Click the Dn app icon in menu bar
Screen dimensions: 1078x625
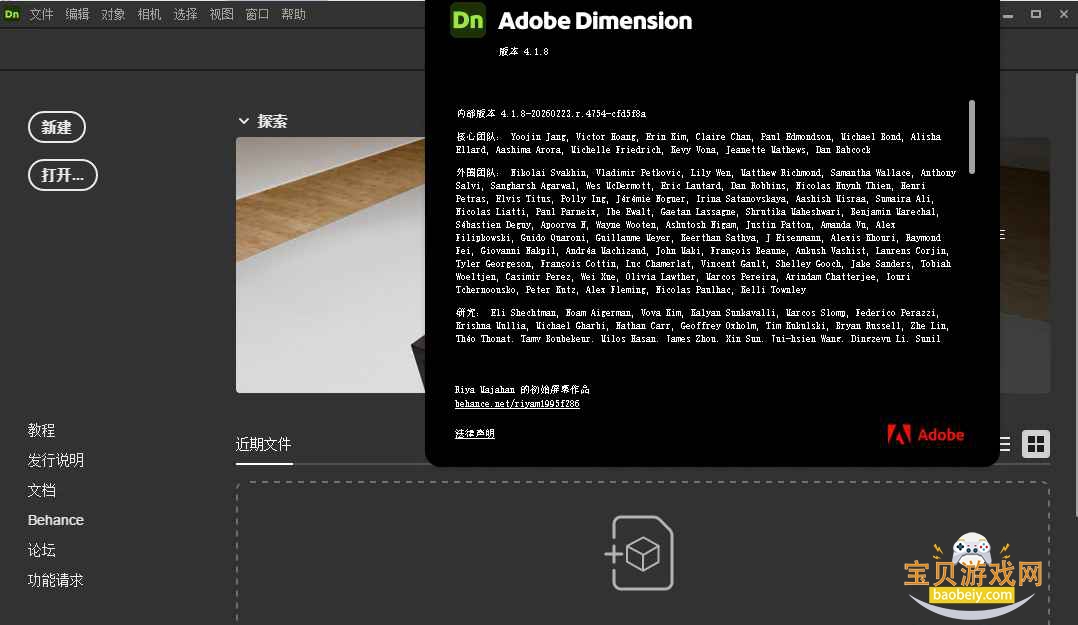click(x=12, y=14)
